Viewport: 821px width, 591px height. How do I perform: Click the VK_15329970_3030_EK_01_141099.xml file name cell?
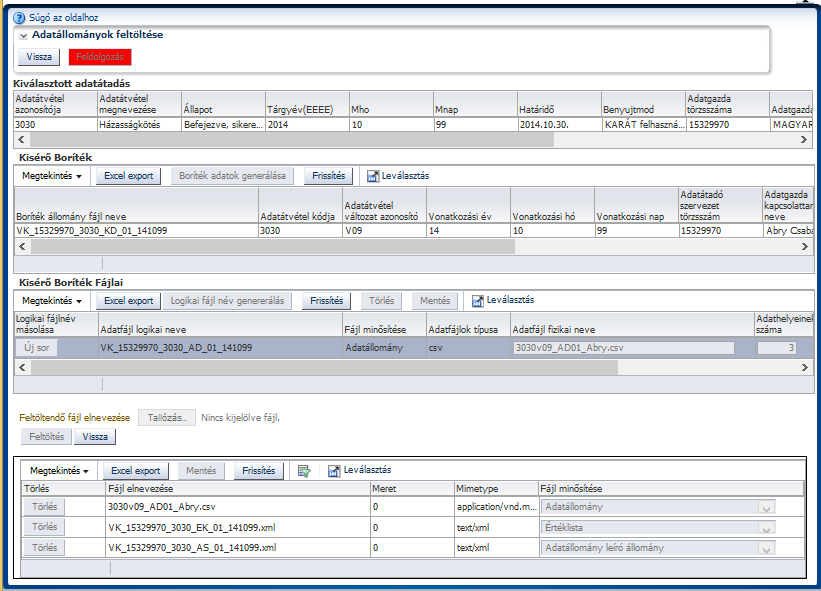(x=238, y=528)
